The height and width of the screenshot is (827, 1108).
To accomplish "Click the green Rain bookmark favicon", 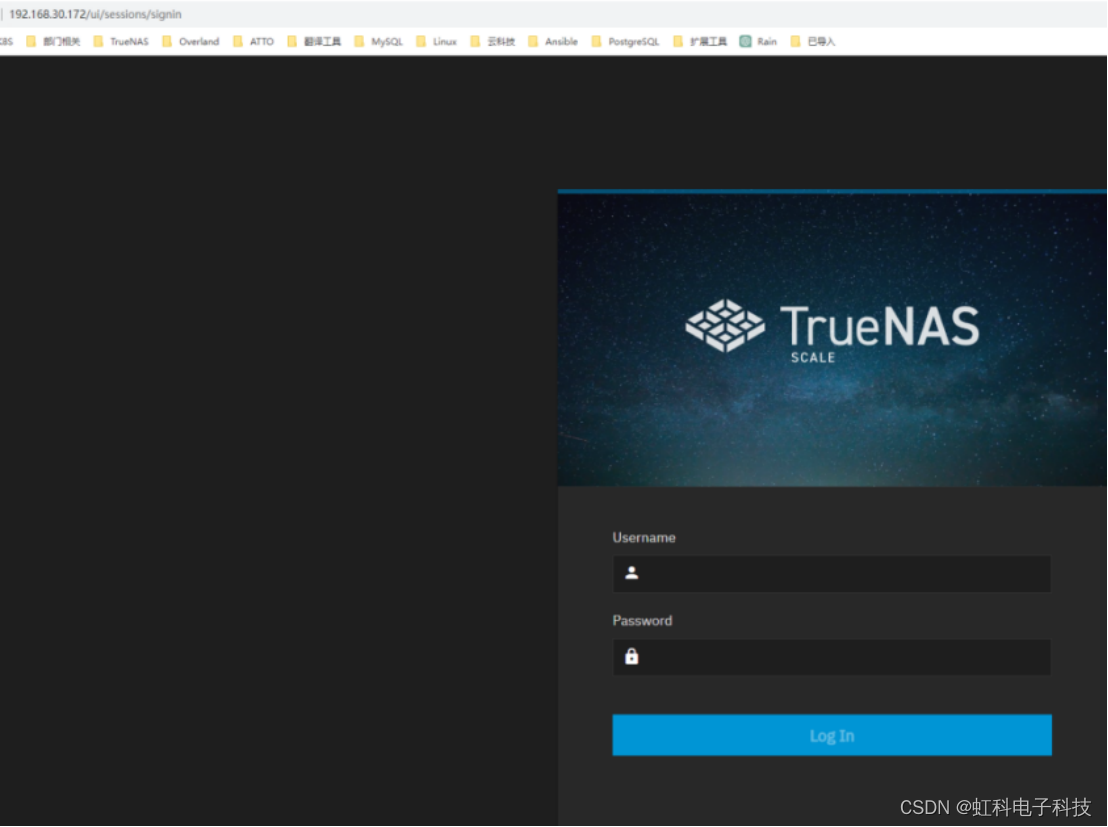I will point(745,42).
